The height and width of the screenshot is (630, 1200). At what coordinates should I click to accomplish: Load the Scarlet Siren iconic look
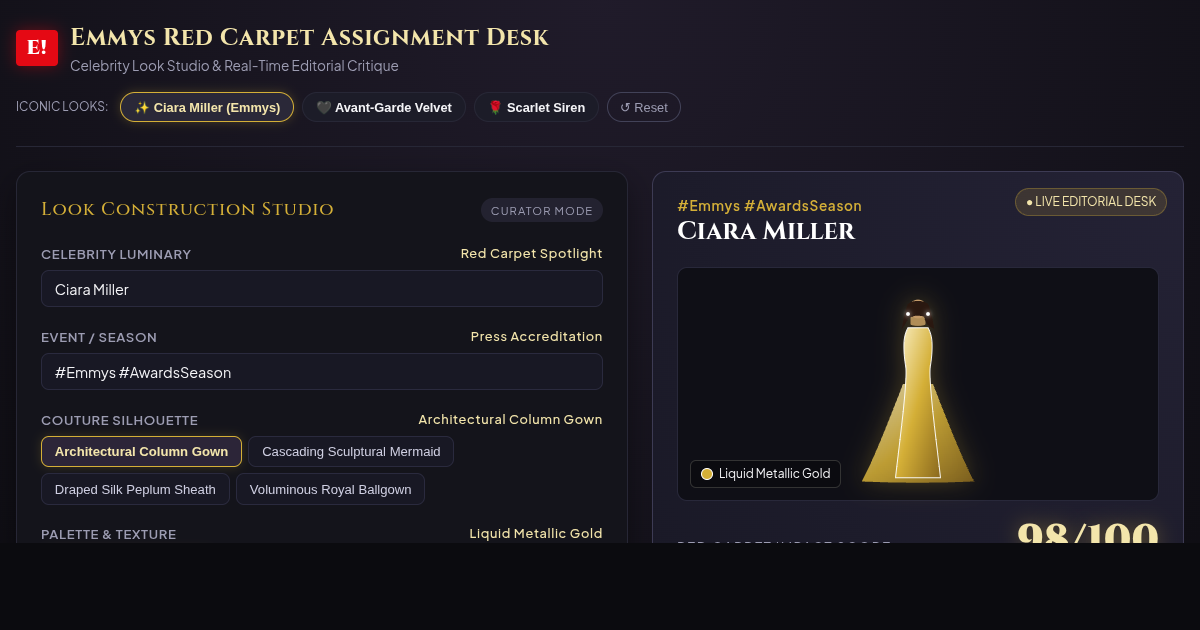tap(536, 107)
